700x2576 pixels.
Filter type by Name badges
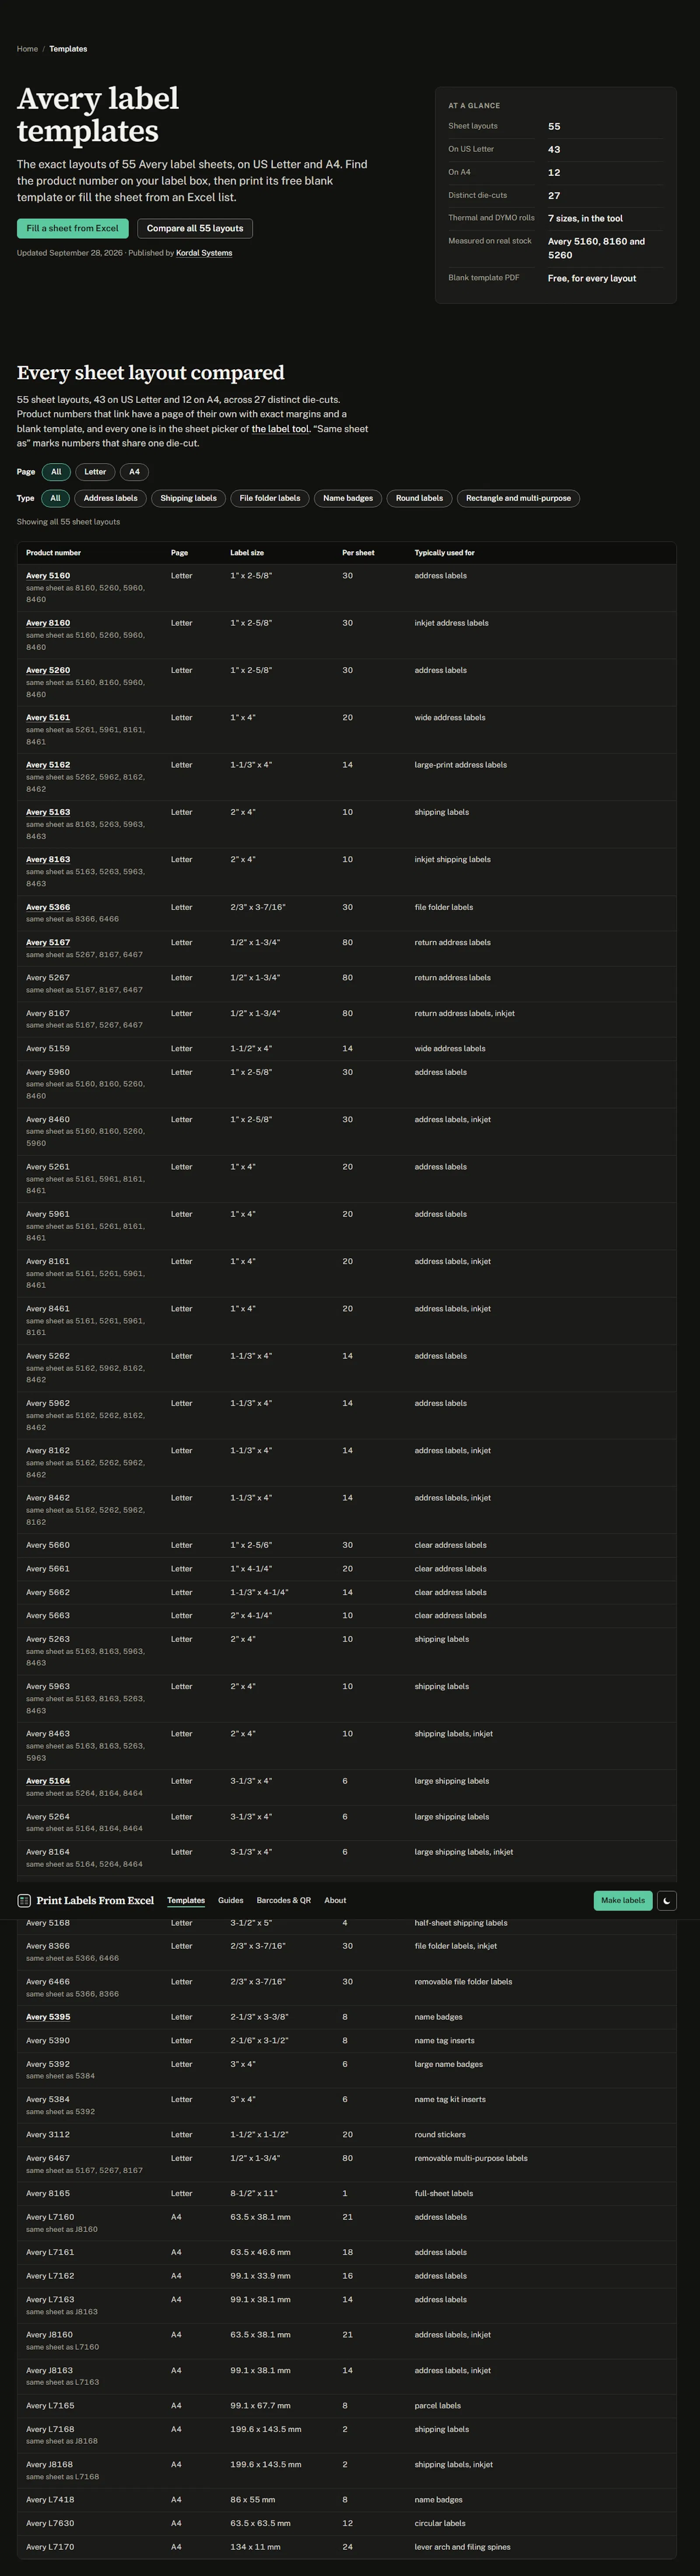[x=348, y=498]
